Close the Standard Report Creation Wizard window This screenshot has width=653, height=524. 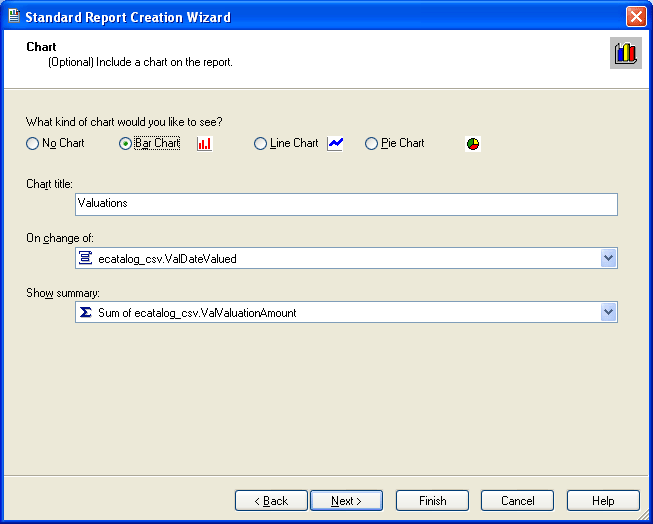[x=635, y=17]
